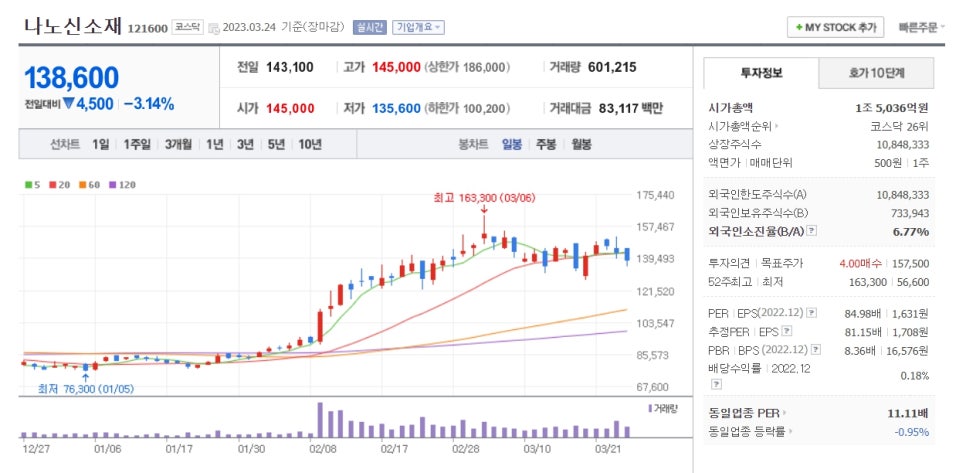The width and height of the screenshot is (966, 473).
Task: Open the 기업개요 dropdown
Action: coord(418,27)
